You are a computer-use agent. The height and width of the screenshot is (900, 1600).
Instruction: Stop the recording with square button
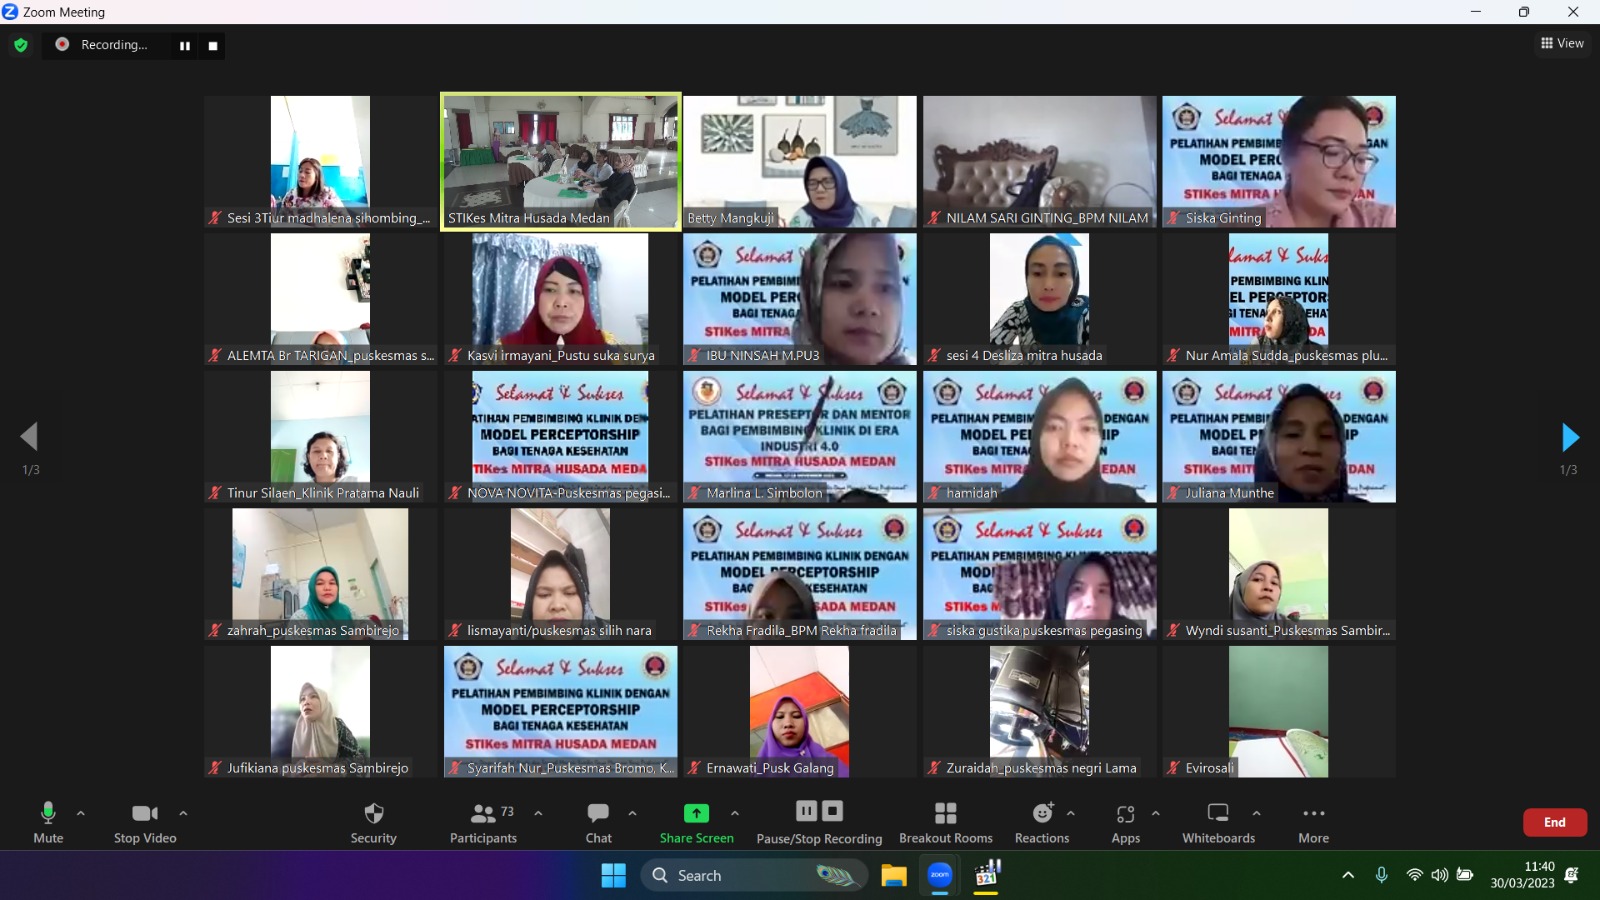[x=213, y=46]
